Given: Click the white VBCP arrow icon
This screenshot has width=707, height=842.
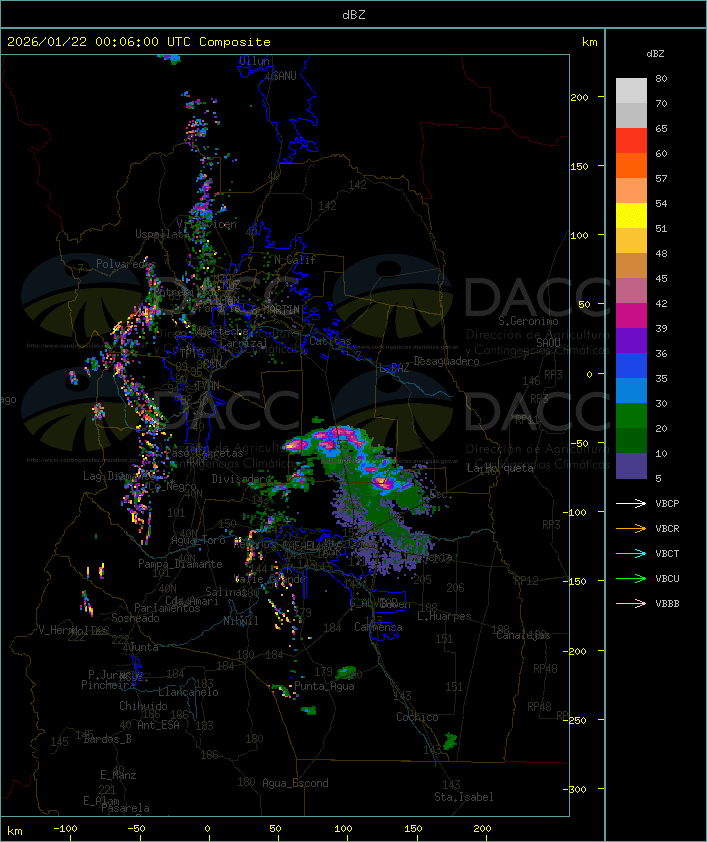Looking at the screenshot, I should [x=632, y=504].
